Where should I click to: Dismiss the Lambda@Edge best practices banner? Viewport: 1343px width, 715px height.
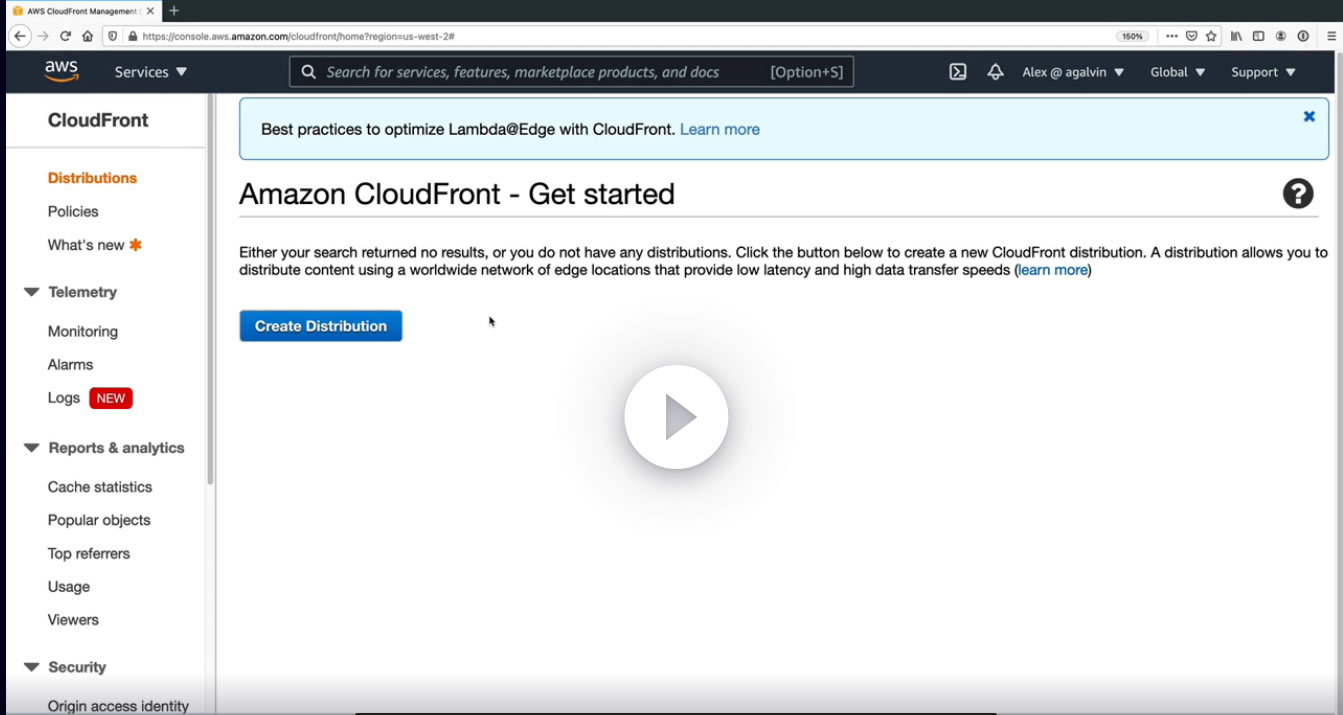click(x=1309, y=117)
